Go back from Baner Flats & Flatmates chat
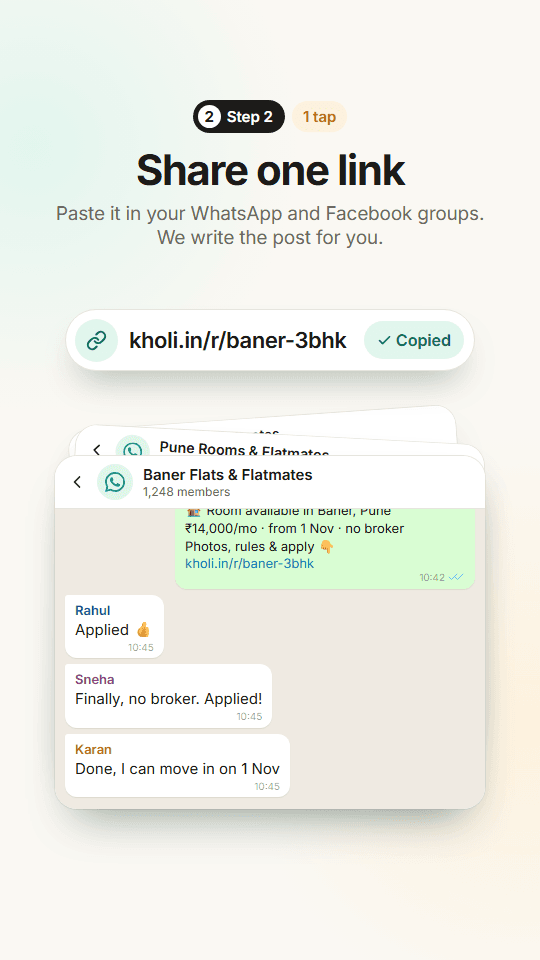Screen dimensions: 540x960 point(77,482)
